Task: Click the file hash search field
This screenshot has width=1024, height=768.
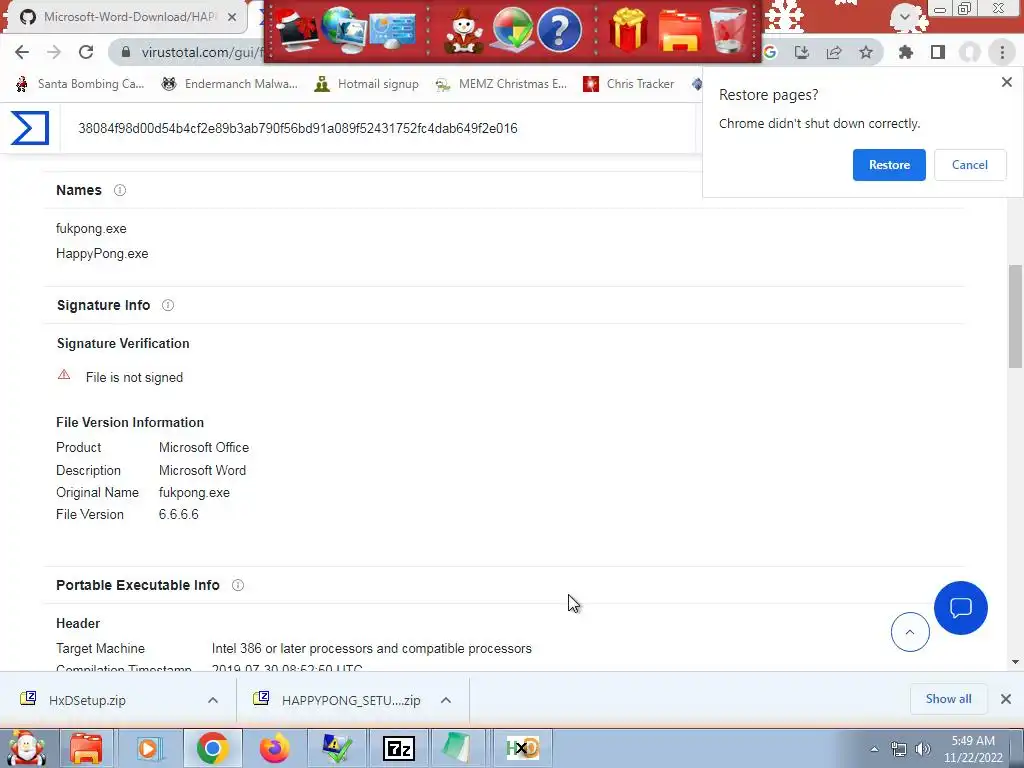Action: click(x=379, y=128)
